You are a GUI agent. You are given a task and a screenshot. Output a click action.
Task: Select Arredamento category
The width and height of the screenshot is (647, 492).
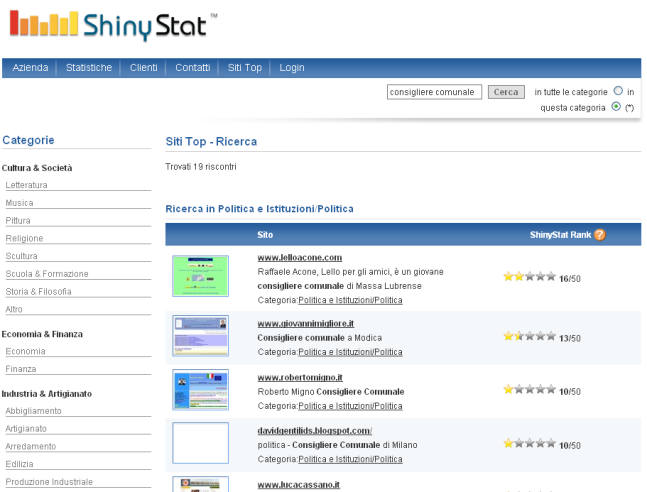pos(31,446)
